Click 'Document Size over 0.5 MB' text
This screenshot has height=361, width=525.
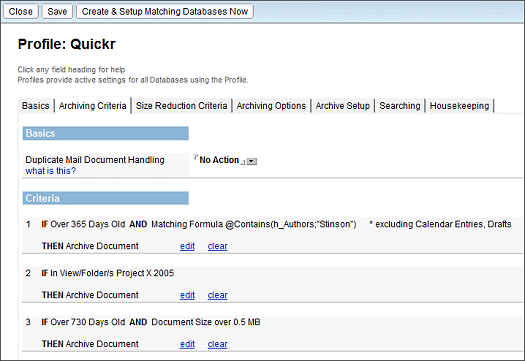click(x=206, y=322)
